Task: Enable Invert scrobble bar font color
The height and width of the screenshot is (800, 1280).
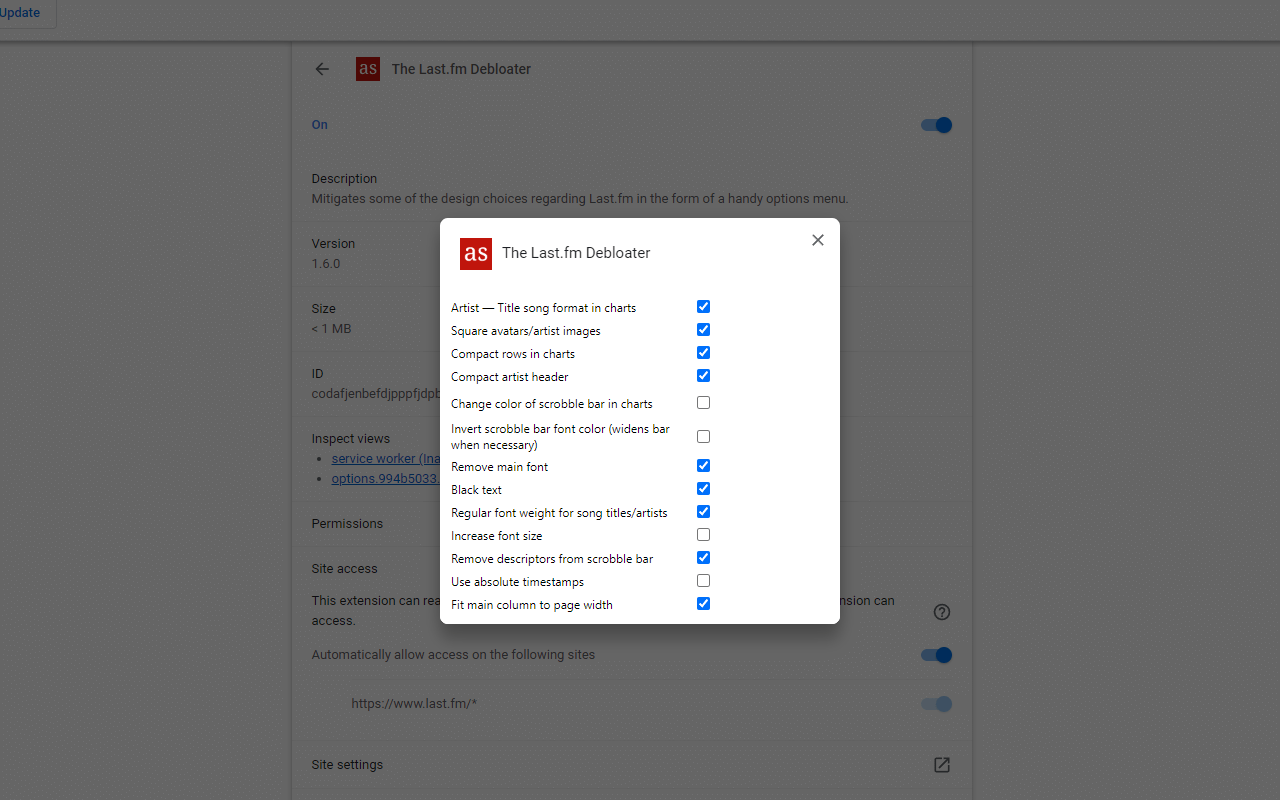Action: click(704, 437)
